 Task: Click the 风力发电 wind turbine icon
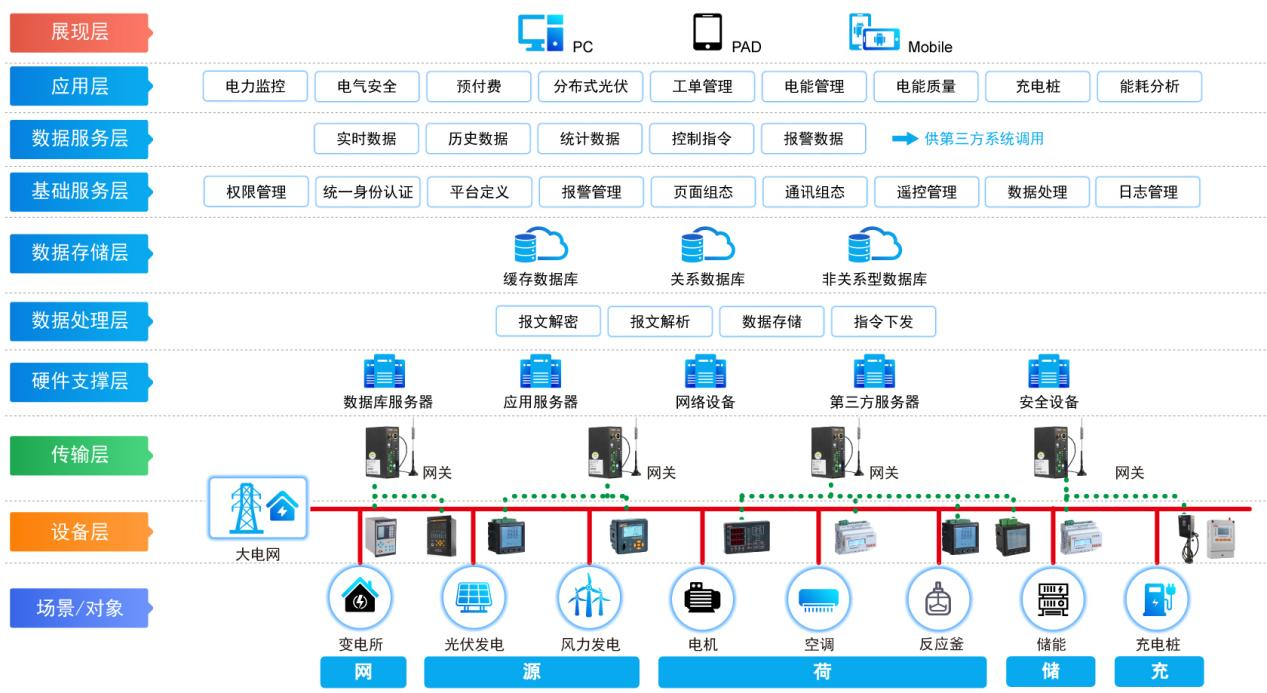coord(587,598)
